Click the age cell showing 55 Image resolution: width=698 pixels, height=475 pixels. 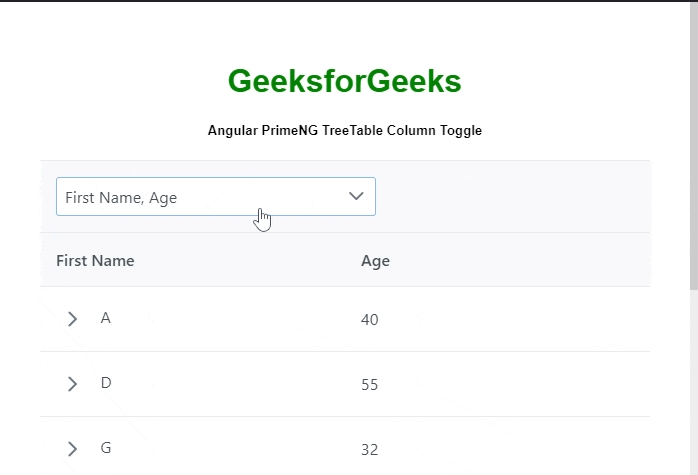click(x=370, y=385)
